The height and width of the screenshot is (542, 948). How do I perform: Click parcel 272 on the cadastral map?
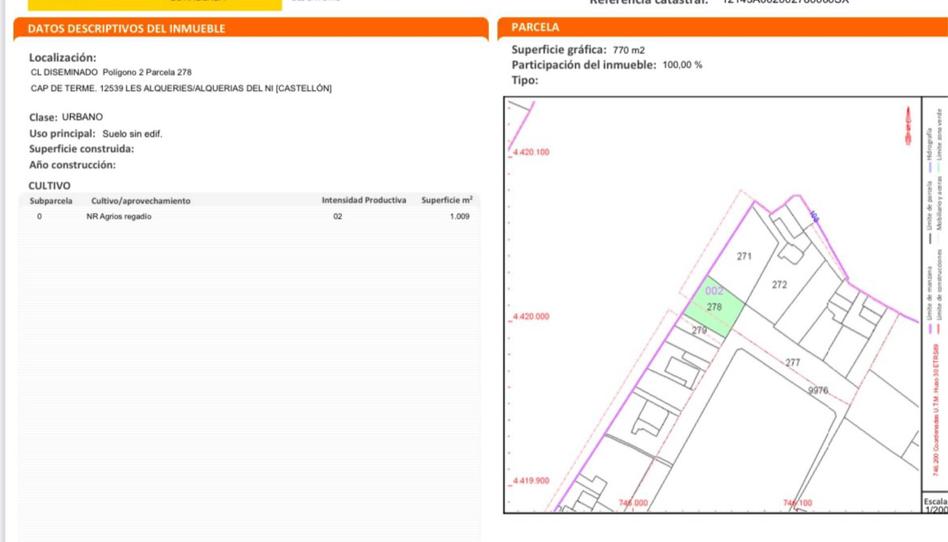click(780, 285)
